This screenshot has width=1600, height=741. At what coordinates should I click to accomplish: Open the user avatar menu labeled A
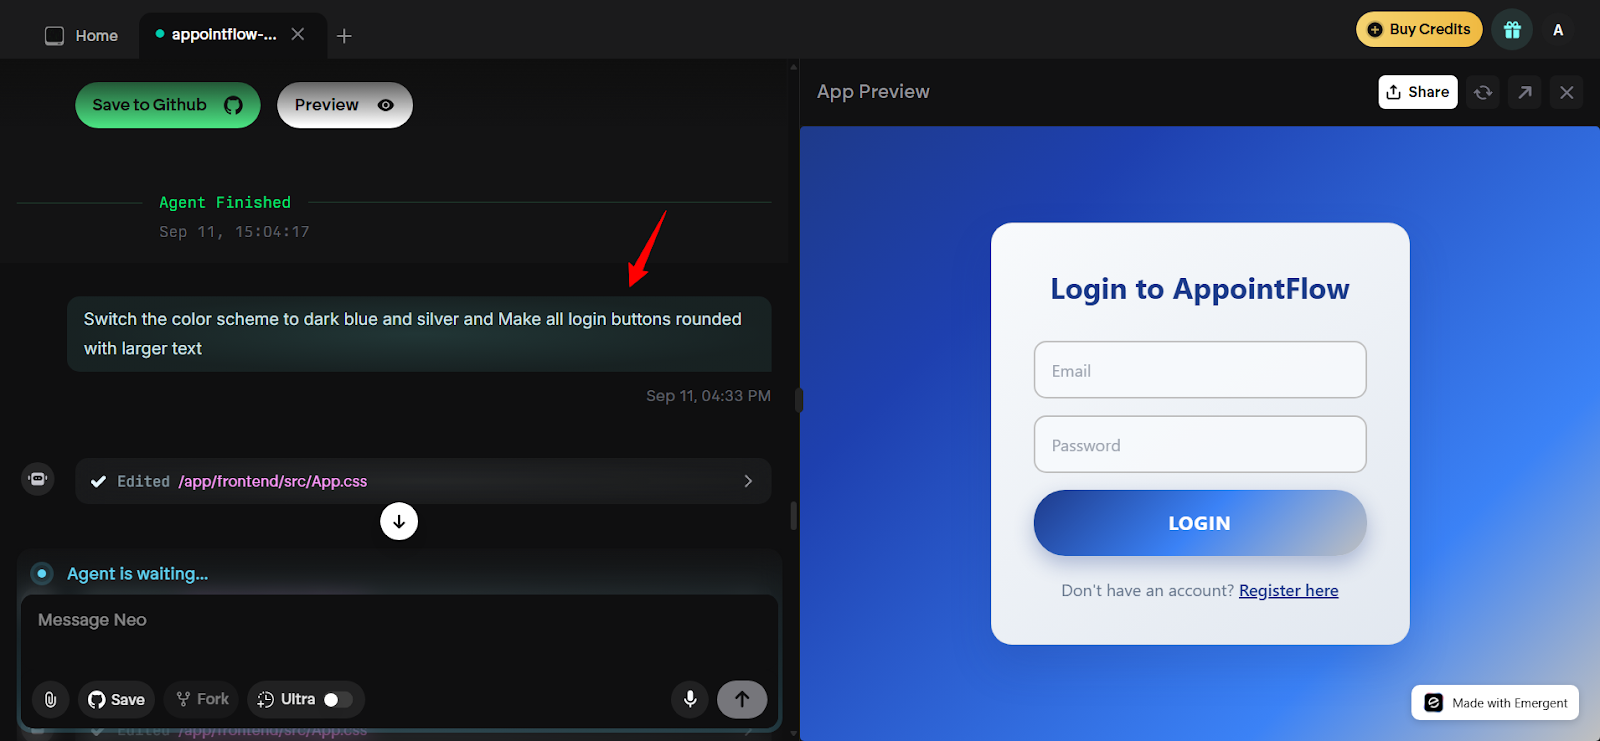pos(1558,30)
